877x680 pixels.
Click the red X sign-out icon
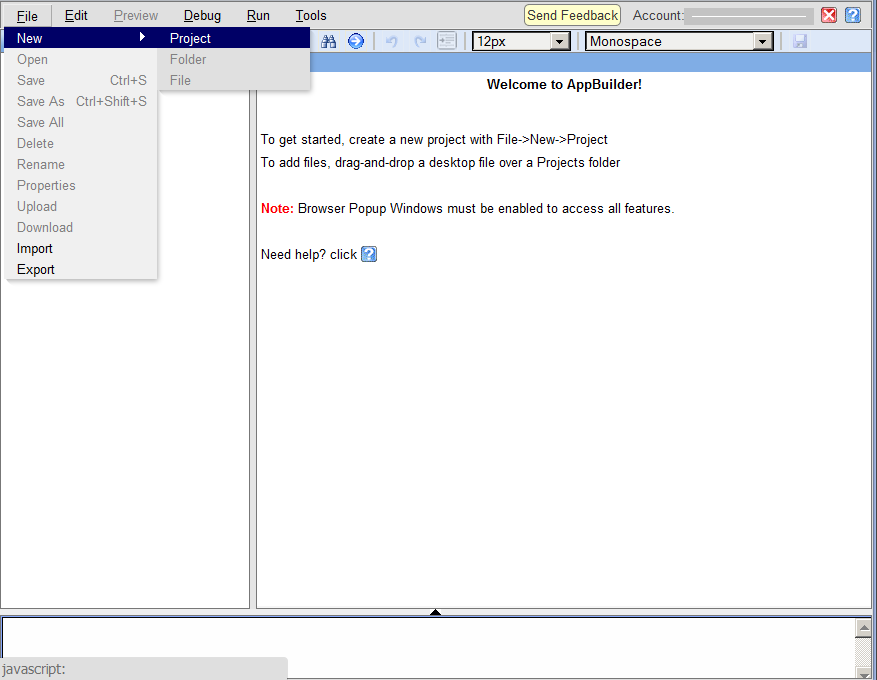pos(829,15)
